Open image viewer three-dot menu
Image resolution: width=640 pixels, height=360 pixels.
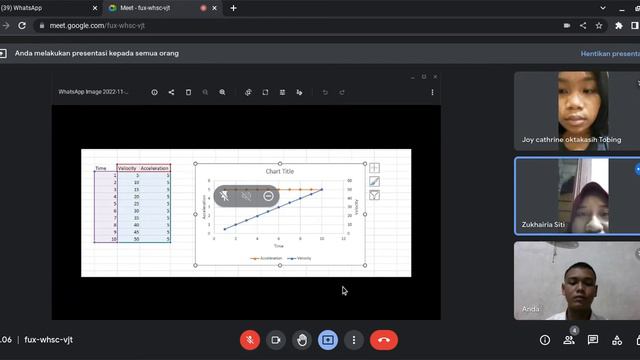click(432, 92)
